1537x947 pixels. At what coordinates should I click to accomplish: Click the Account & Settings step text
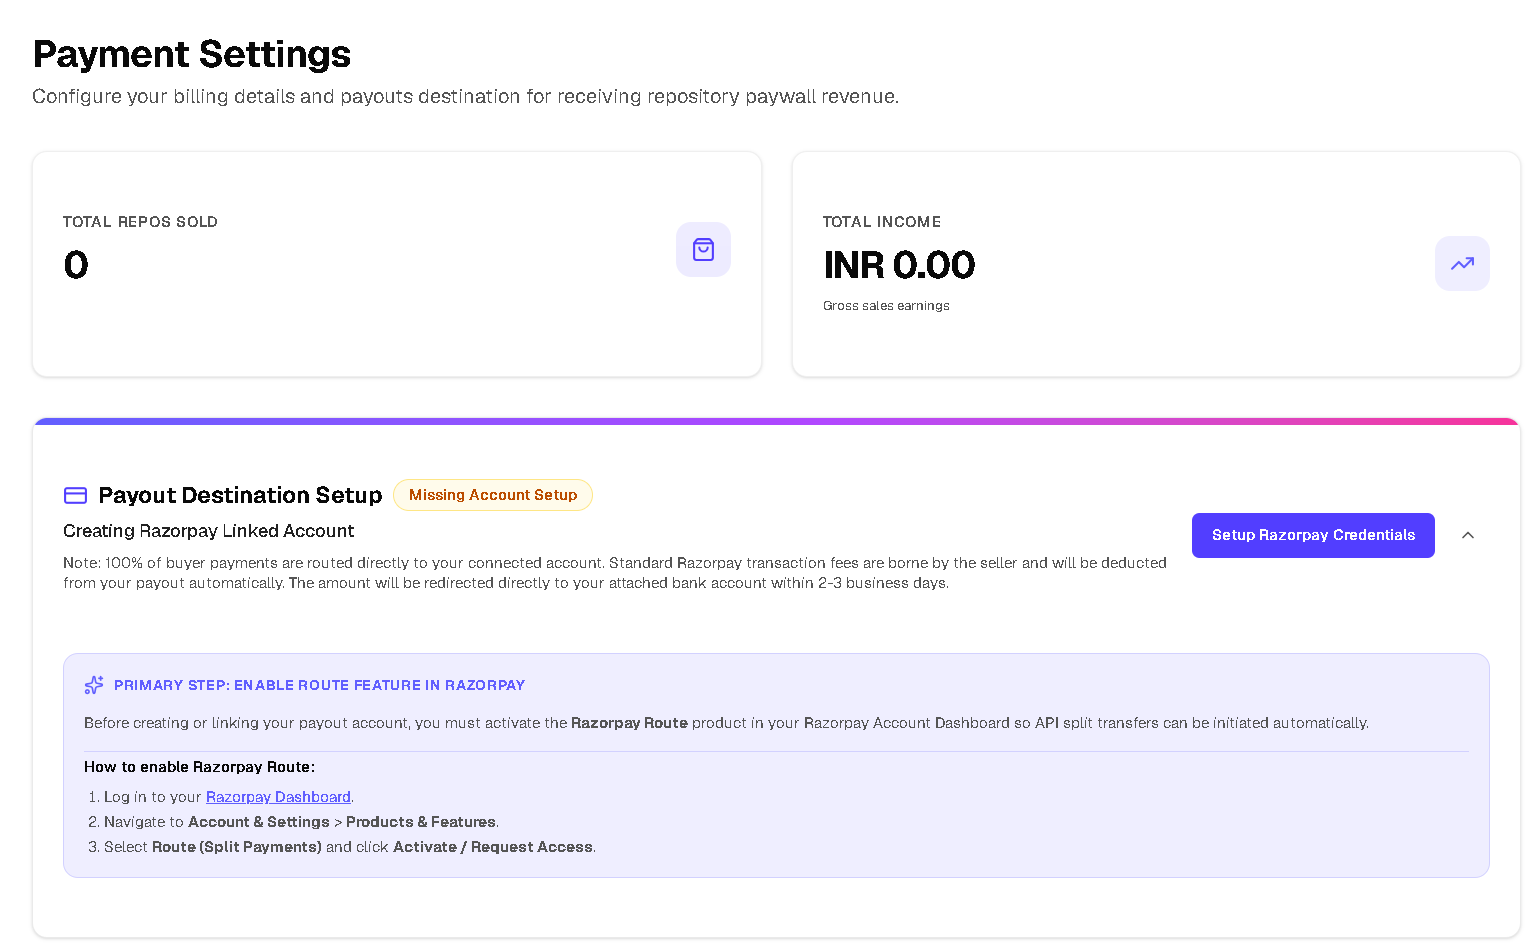(259, 822)
